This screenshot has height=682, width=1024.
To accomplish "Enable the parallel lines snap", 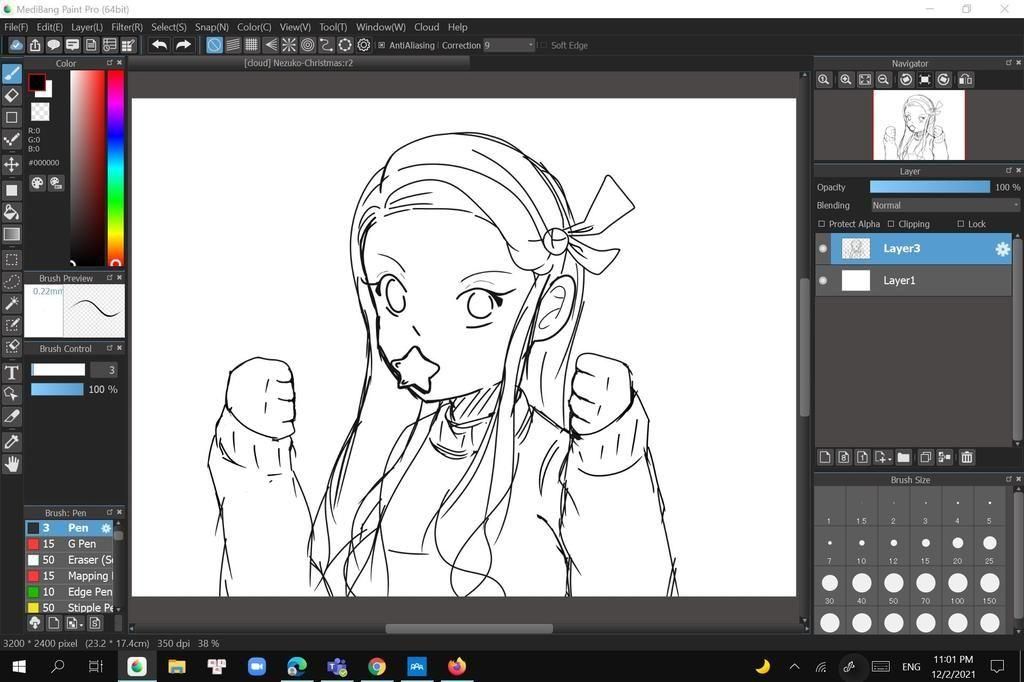I will click(233, 45).
